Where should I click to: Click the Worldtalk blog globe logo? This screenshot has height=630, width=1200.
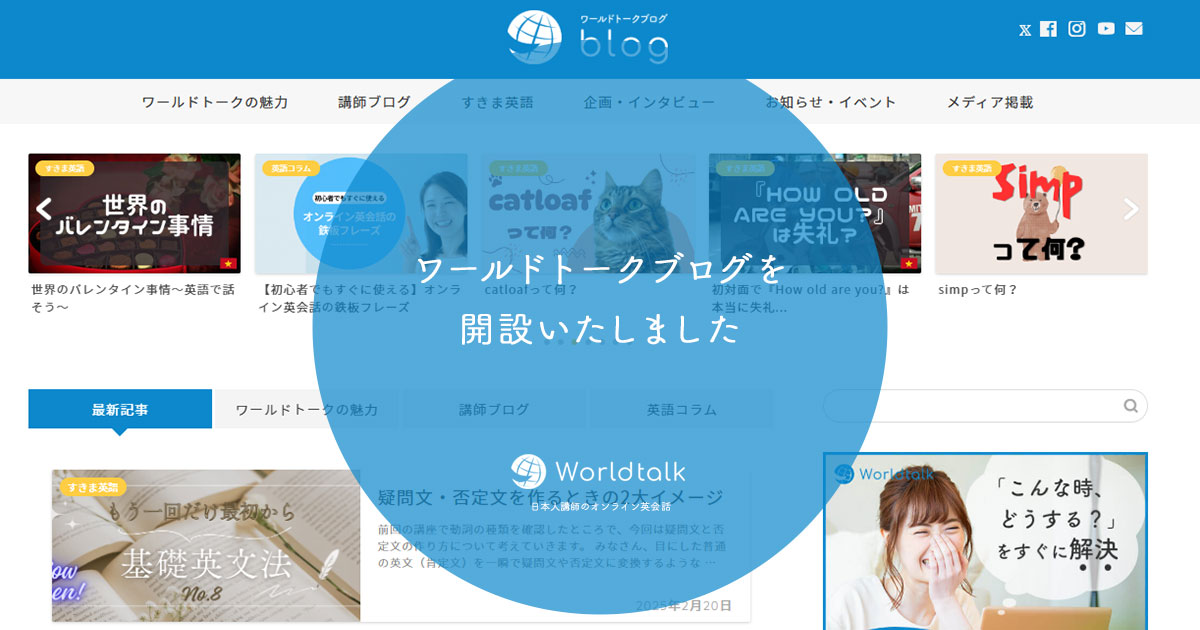point(587,38)
